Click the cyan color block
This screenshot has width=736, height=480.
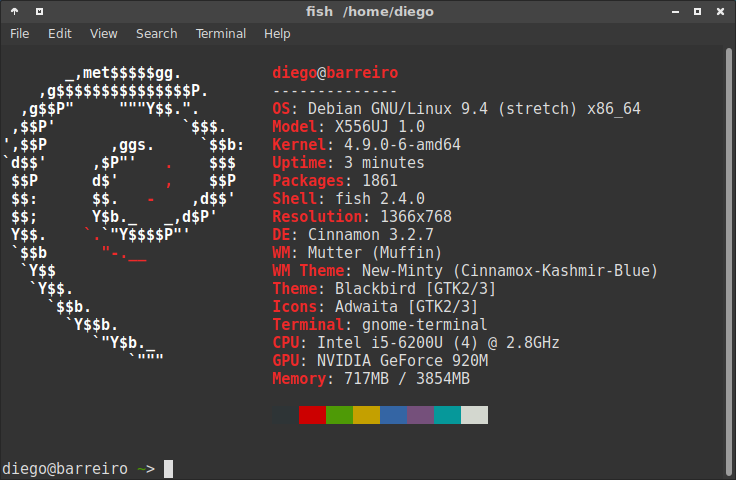447,415
